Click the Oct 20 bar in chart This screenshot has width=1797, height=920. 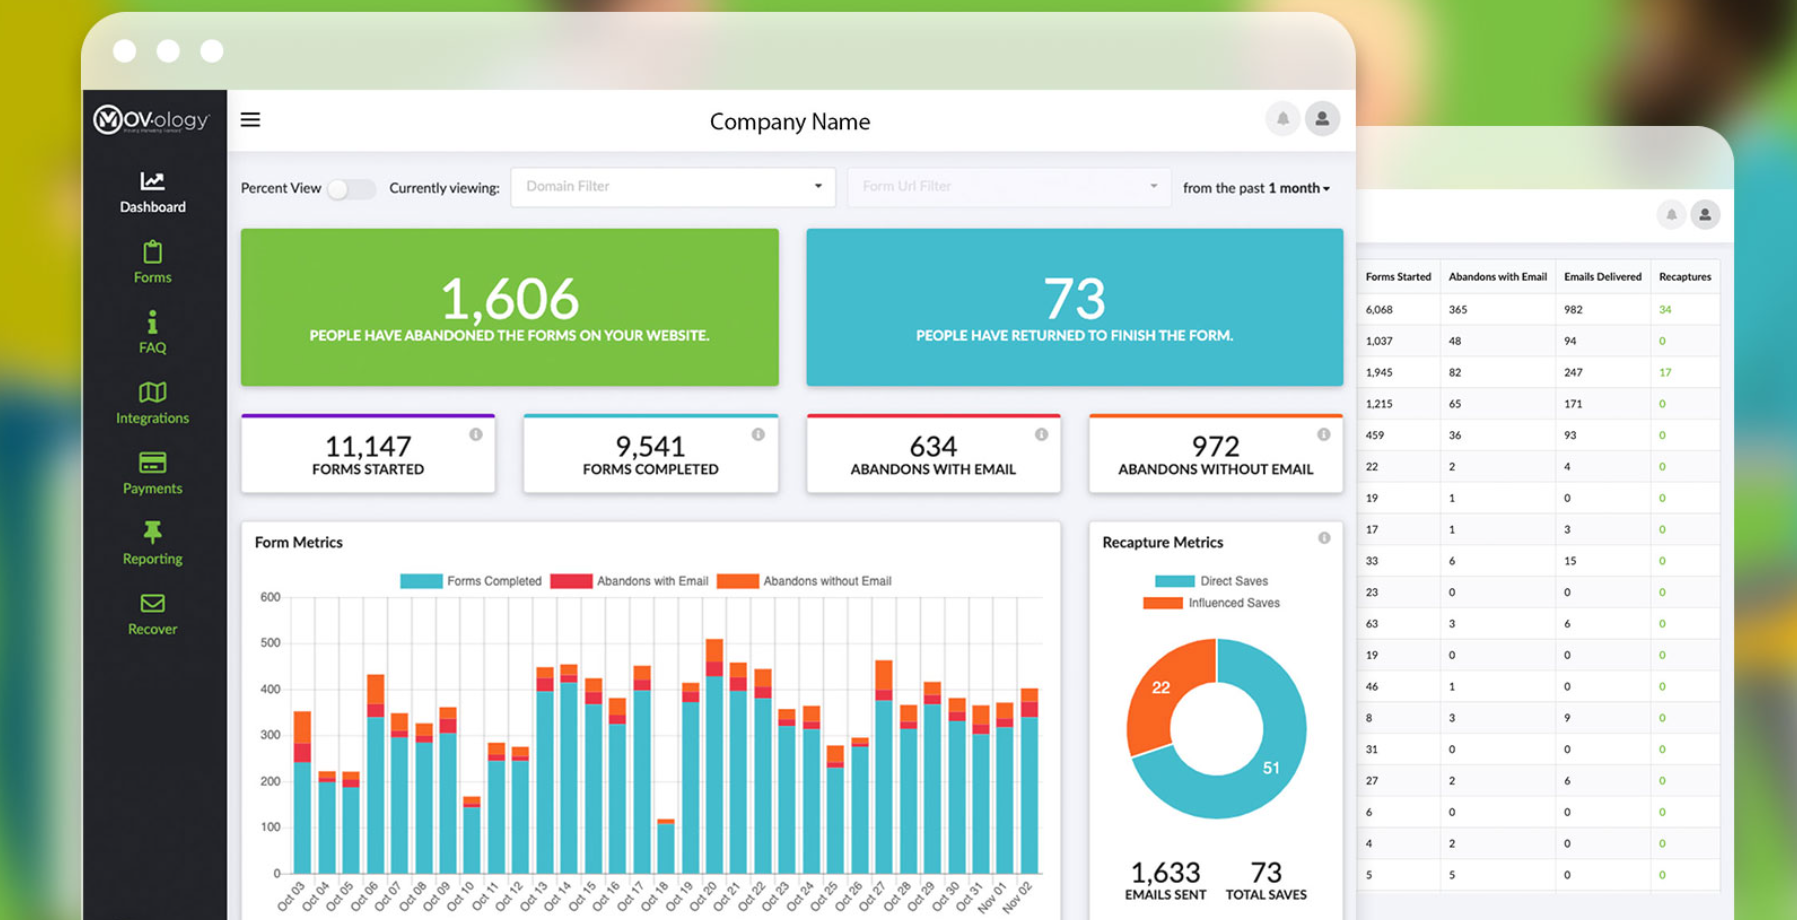714,756
